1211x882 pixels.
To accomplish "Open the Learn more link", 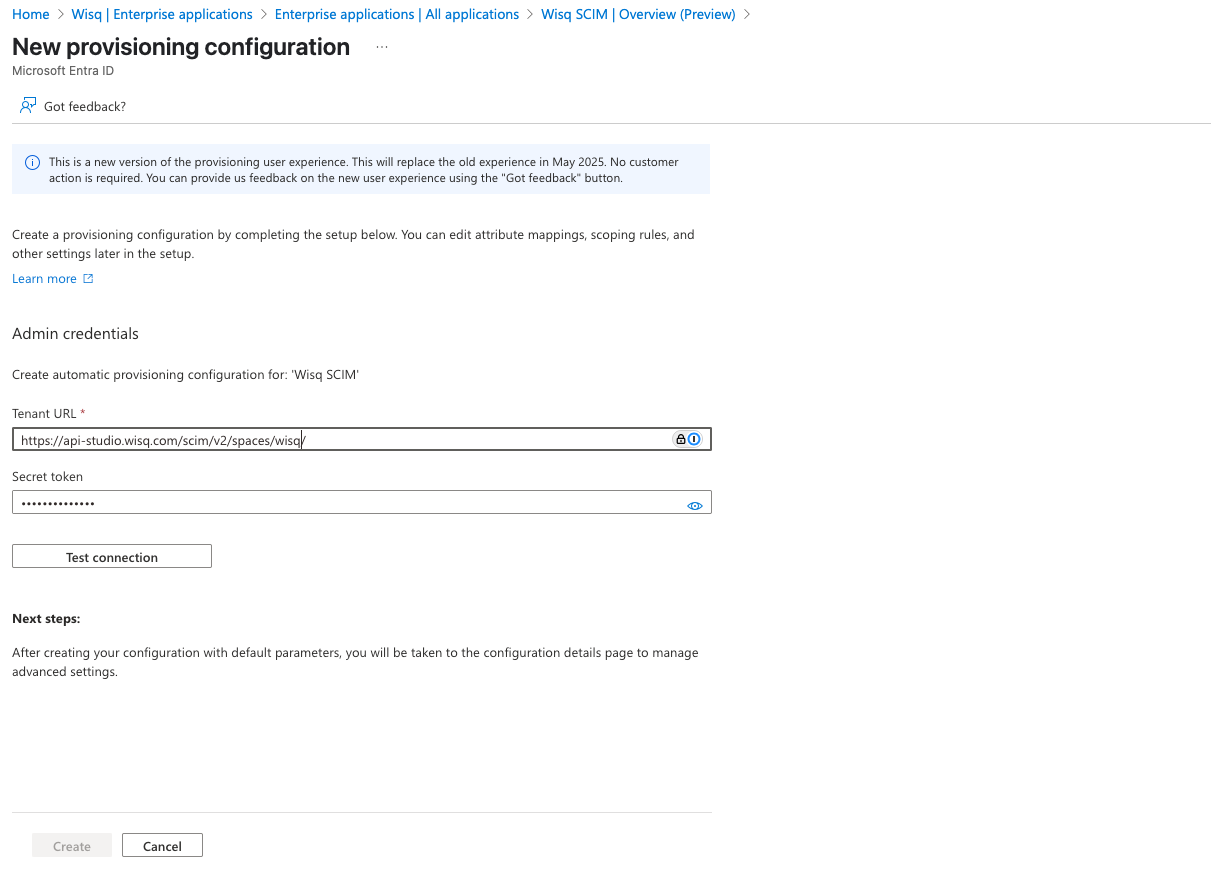I will pos(44,279).
